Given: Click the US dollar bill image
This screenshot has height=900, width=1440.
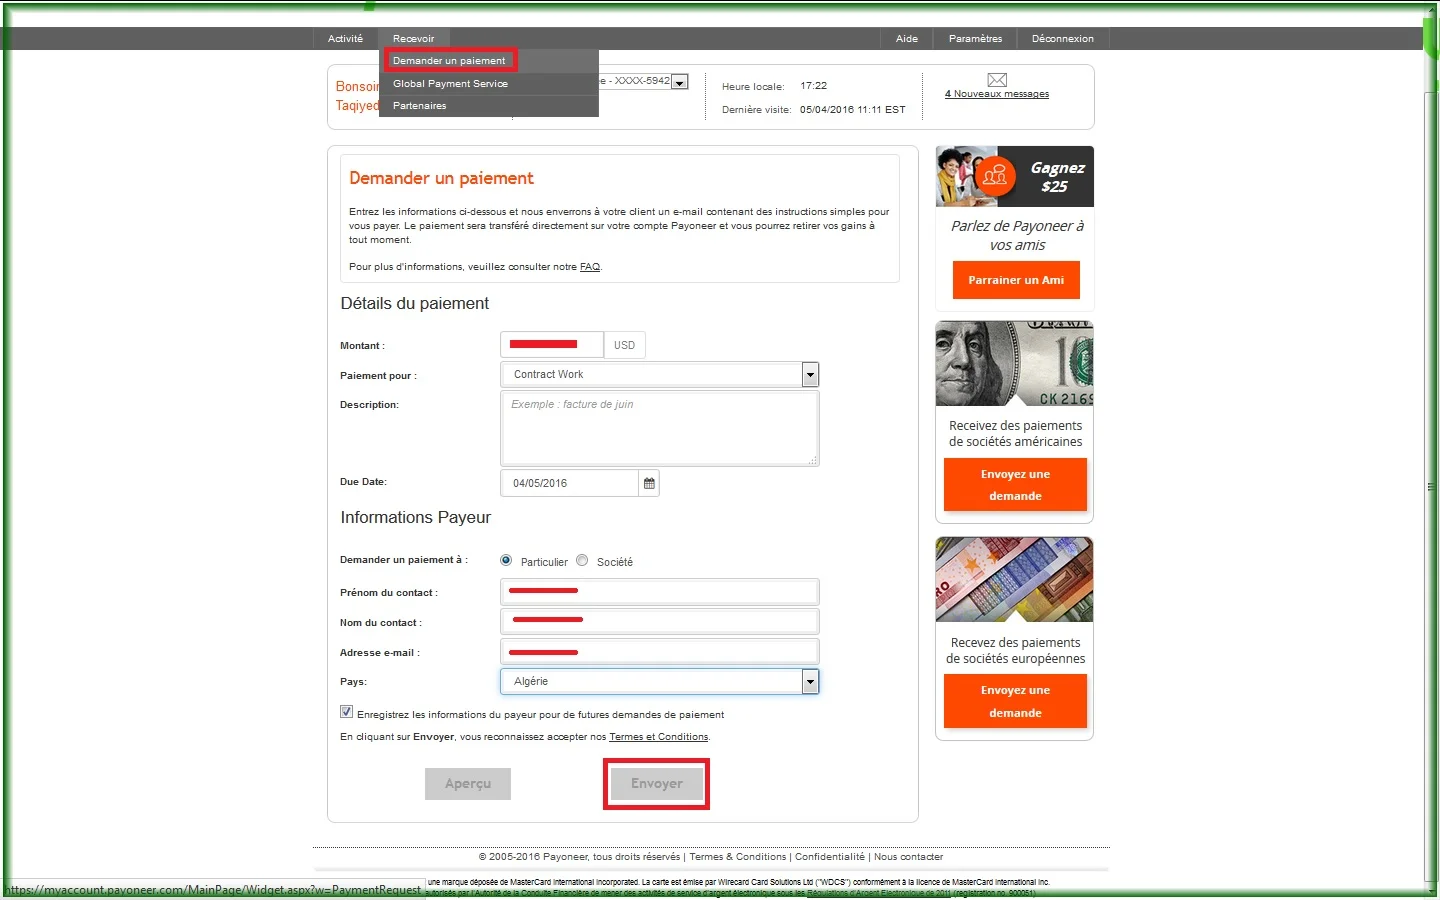Looking at the screenshot, I should click(x=1014, y=364).
